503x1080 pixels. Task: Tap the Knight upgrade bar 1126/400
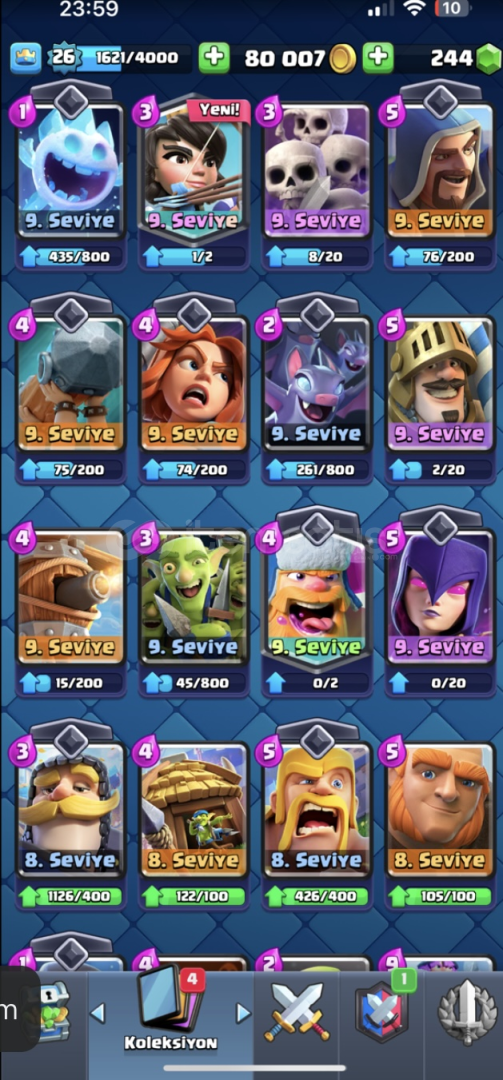point(70,896)
